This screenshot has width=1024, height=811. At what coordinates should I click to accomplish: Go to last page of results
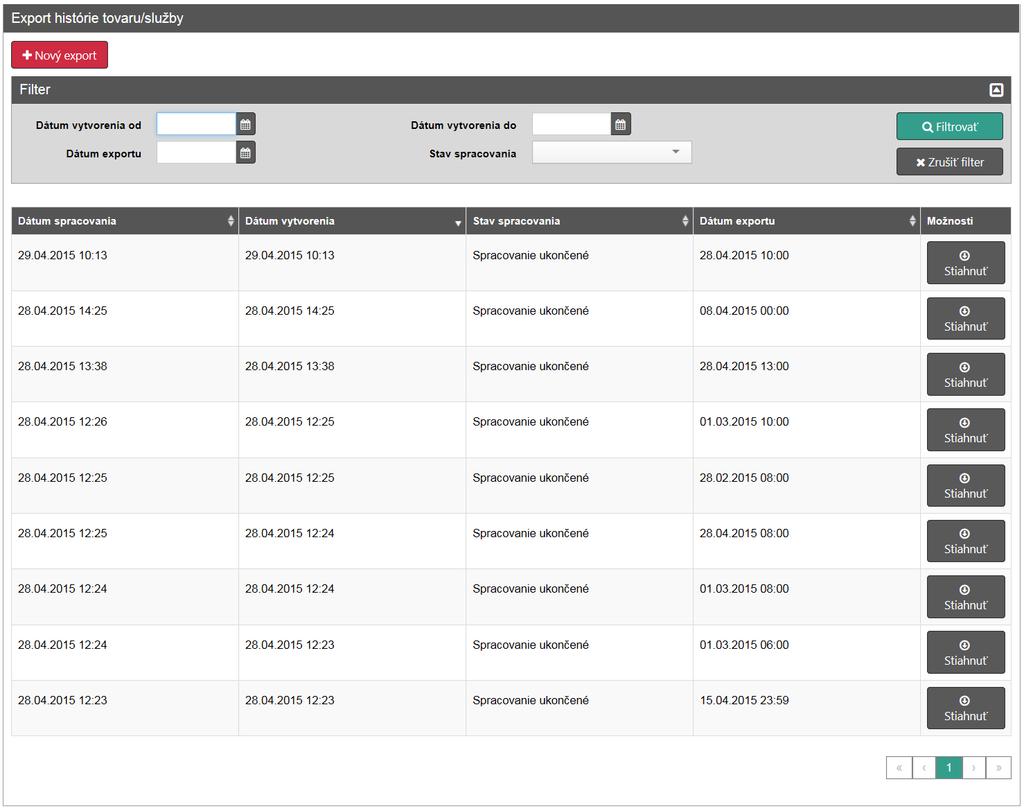(x=999, y=768)
